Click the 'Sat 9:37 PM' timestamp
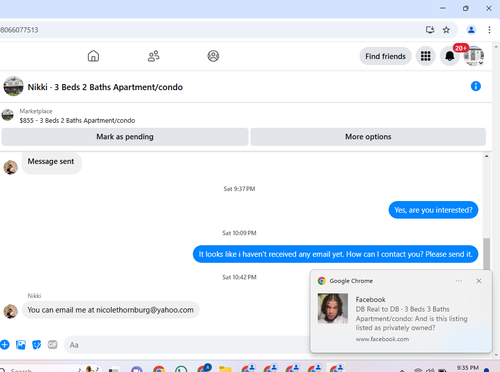This screenshot has width=500, height=372. (x=239, y=189)
